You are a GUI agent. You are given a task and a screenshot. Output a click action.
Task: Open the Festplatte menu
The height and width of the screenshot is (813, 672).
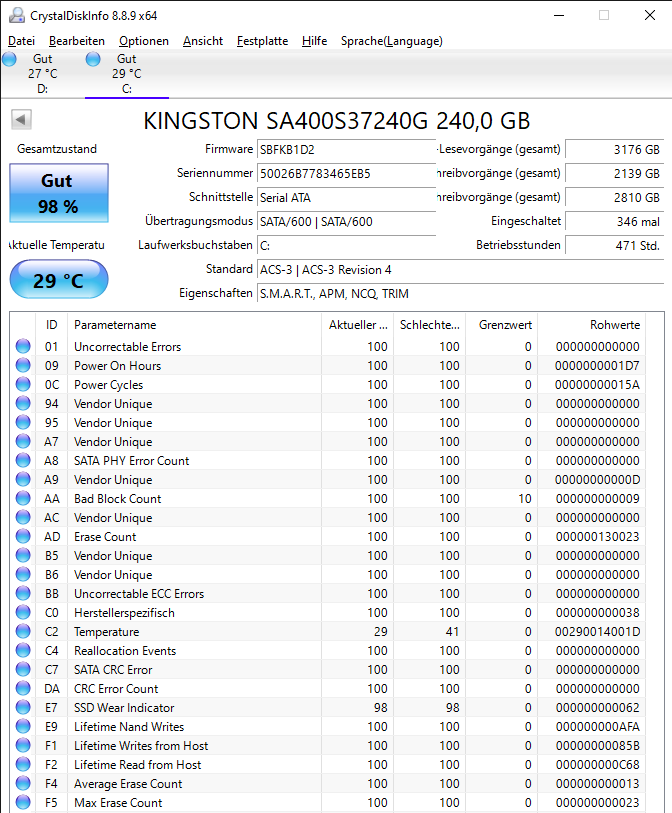(262, 41)
